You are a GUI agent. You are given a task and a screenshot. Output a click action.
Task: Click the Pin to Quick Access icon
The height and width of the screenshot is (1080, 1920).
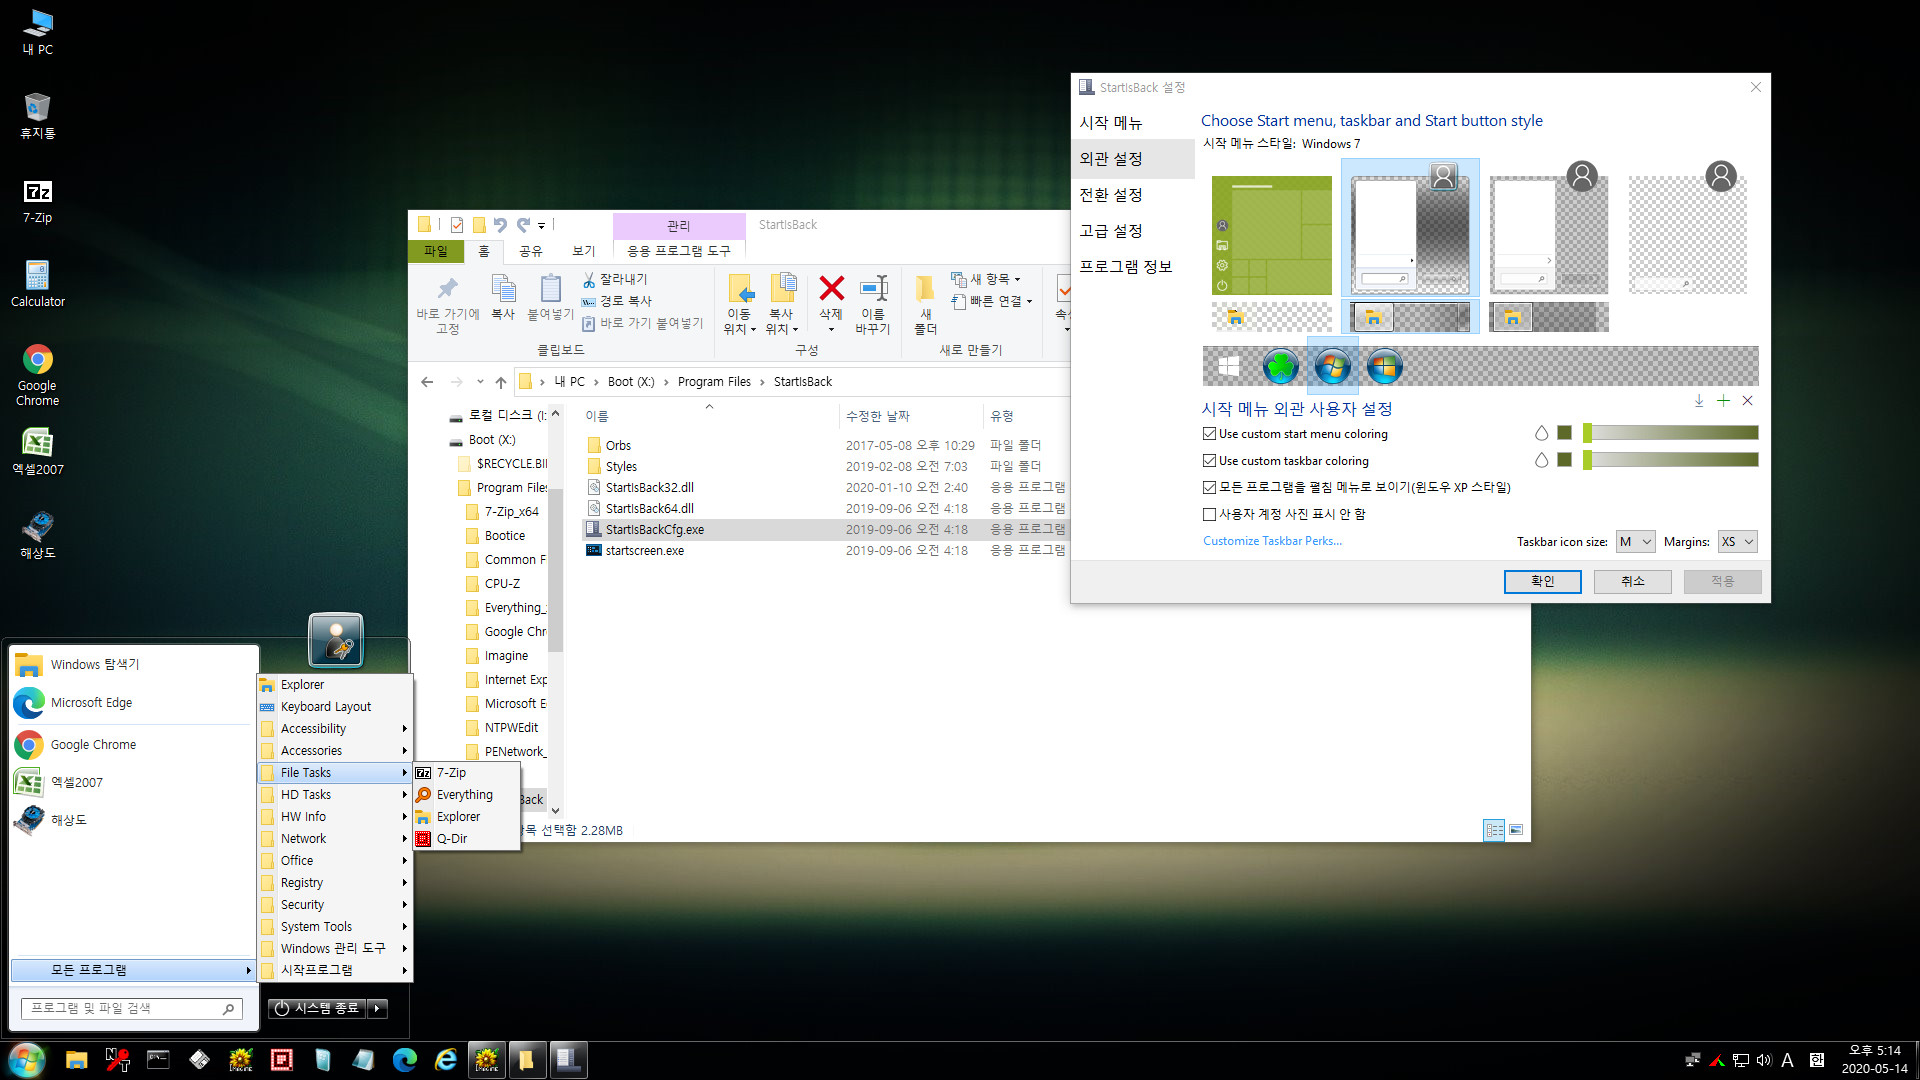[447, 289]
